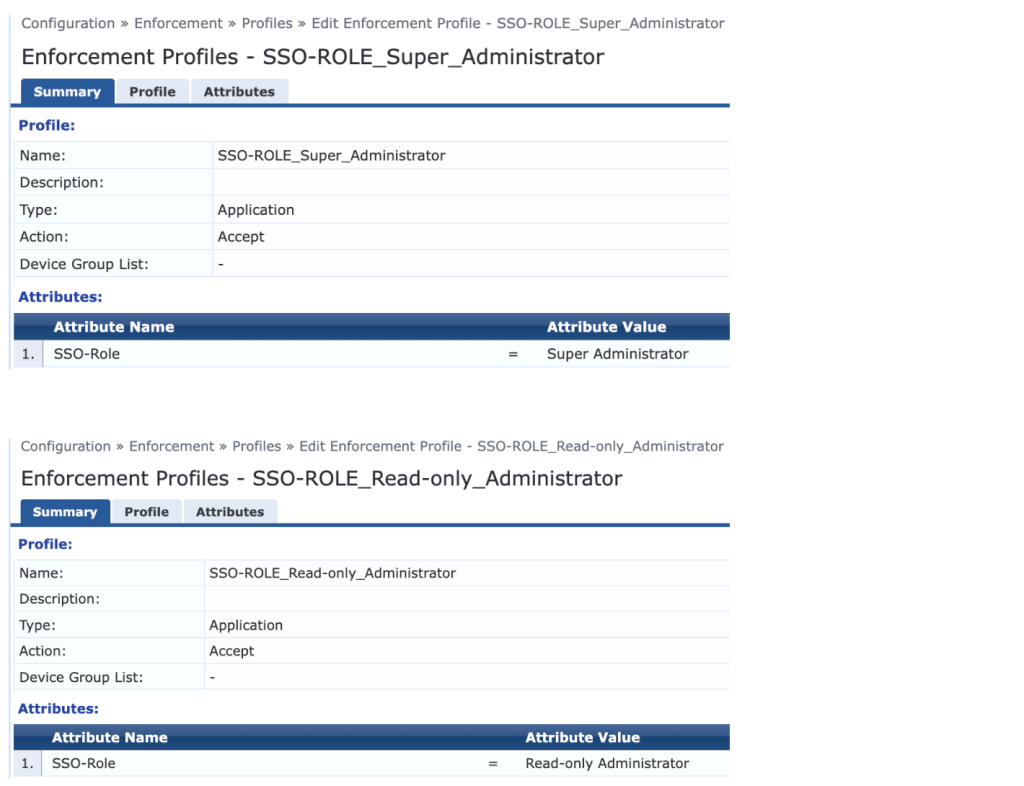Select the SSO-Role attribute name for Read-only Administrator
1024x786 pixels.
(84, 763)
